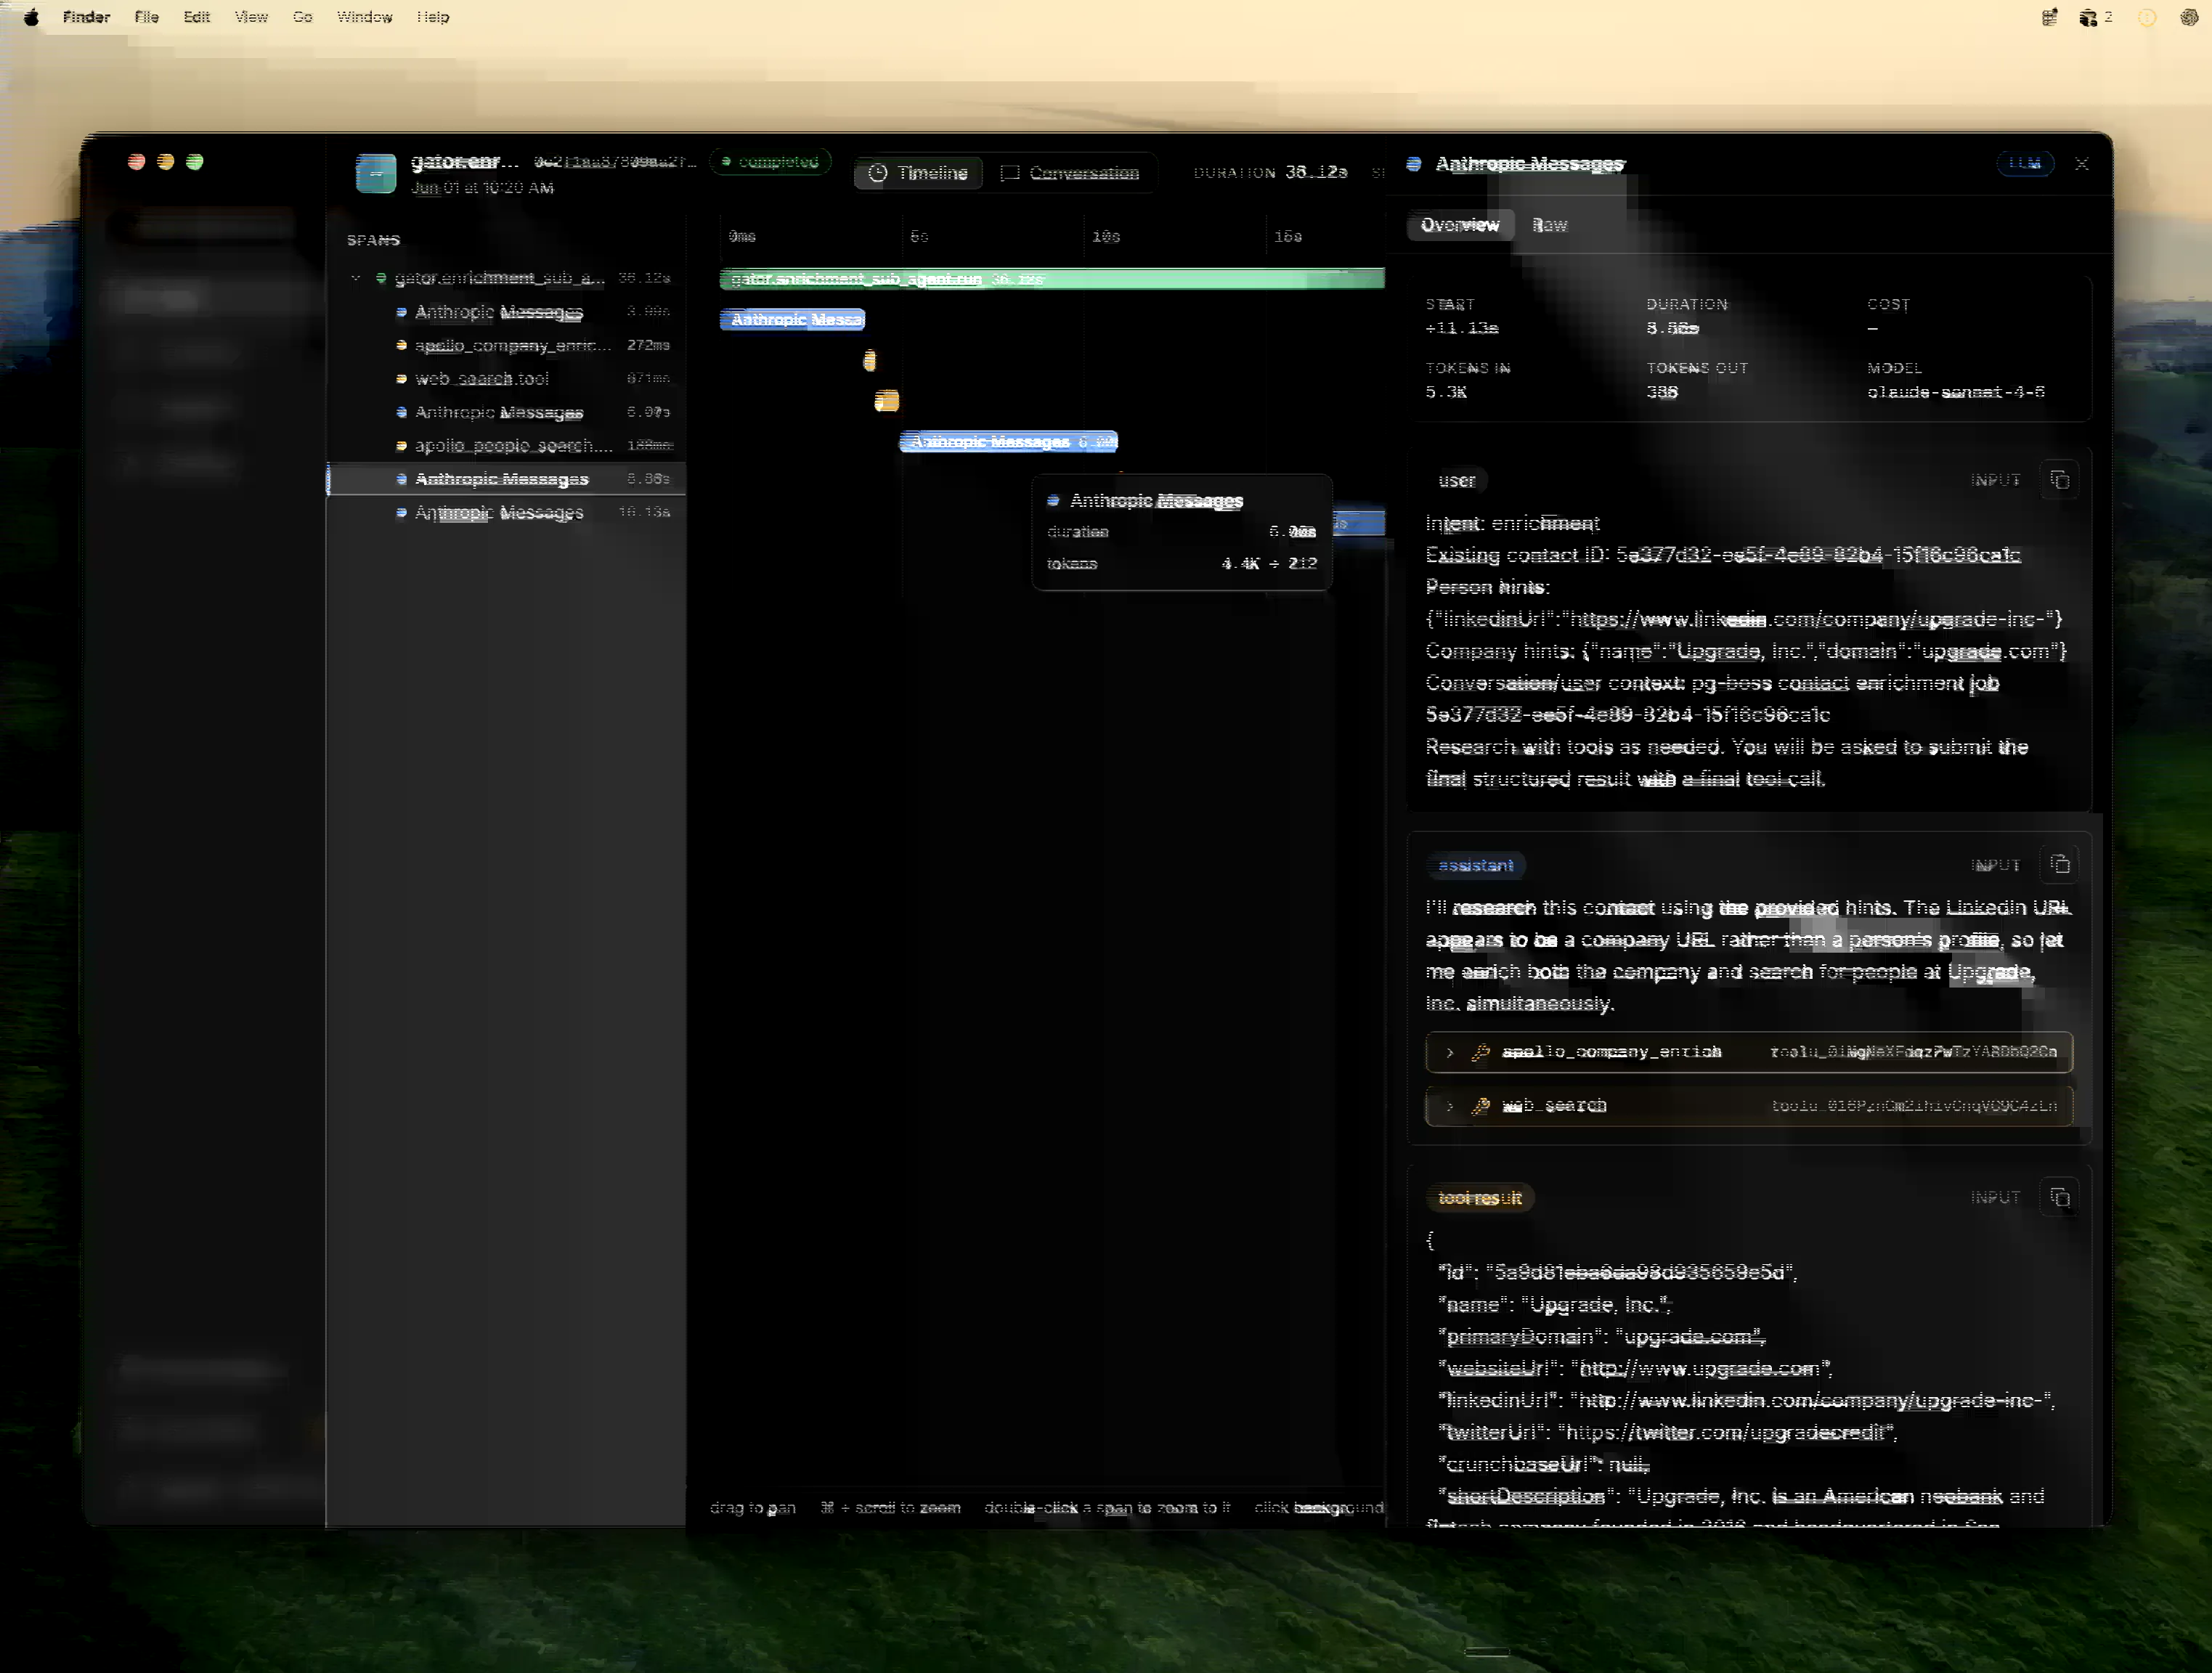
Task: Click the first blue Anthropic Messages timeline bar
Action: pyautogui.click(x=792, y=320)
